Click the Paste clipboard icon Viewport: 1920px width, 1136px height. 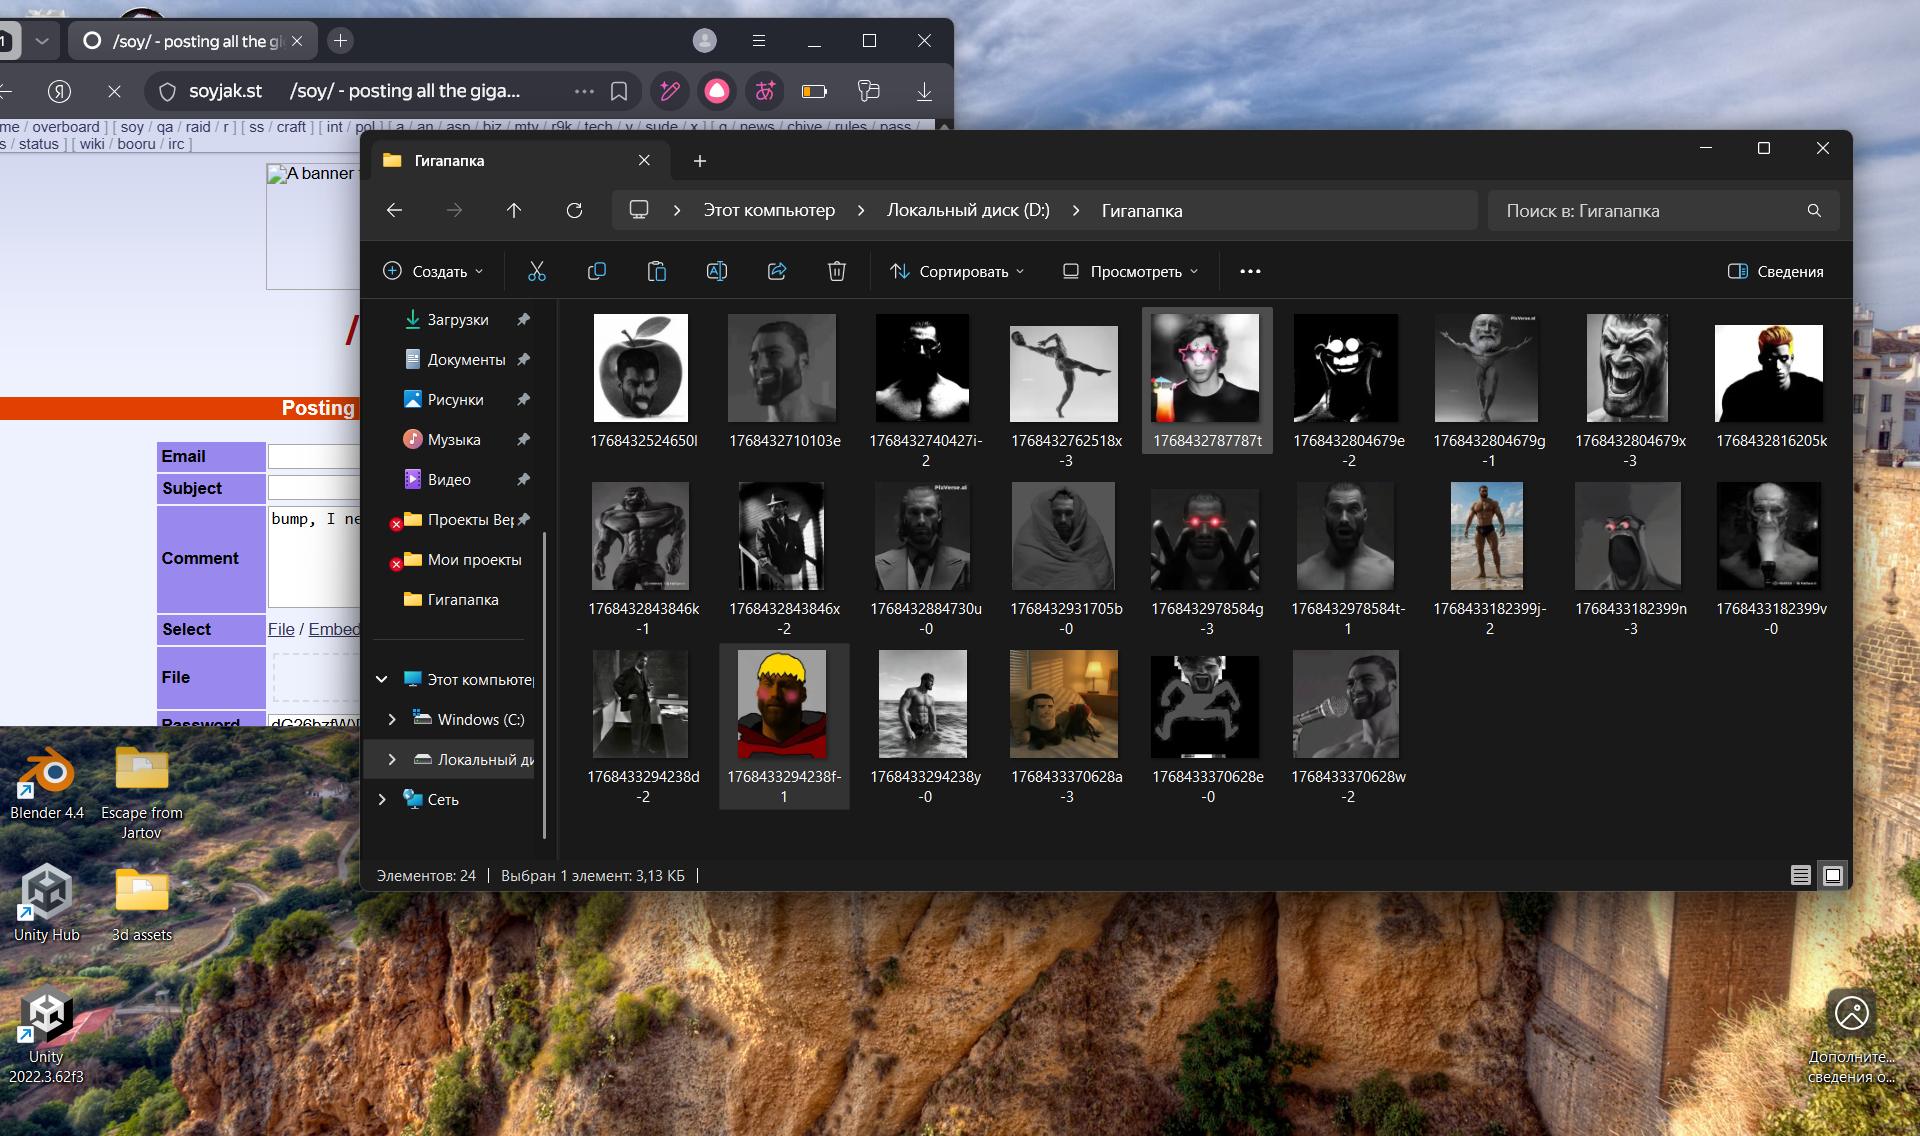coord(657,271)
